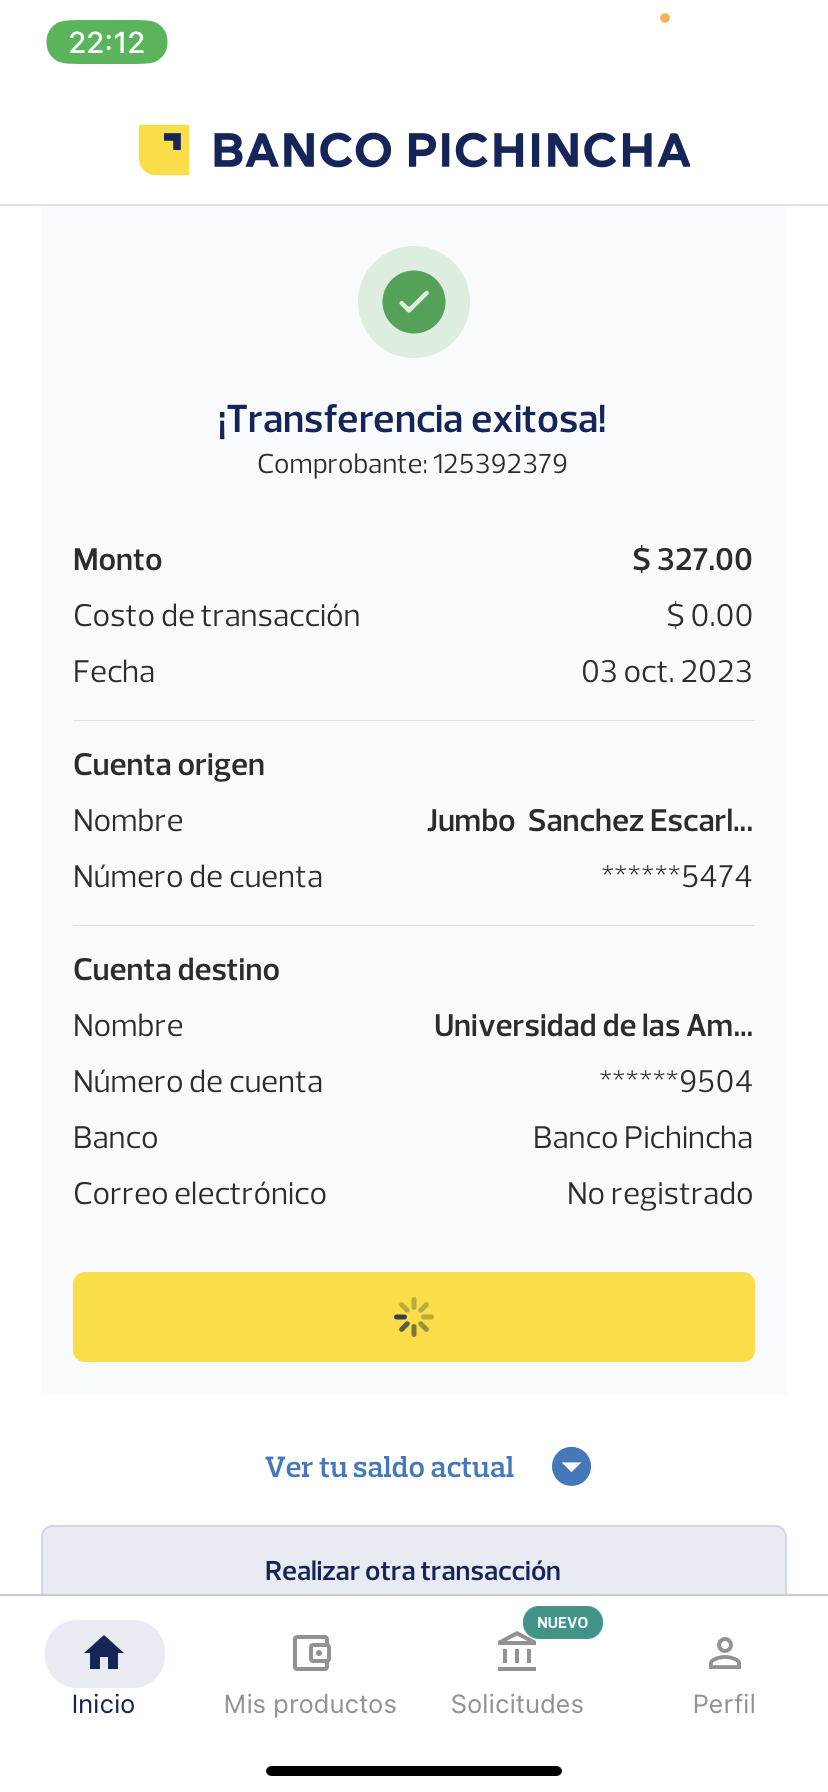Tap the 22:12 status bar clock

click(x=107, y=42)
